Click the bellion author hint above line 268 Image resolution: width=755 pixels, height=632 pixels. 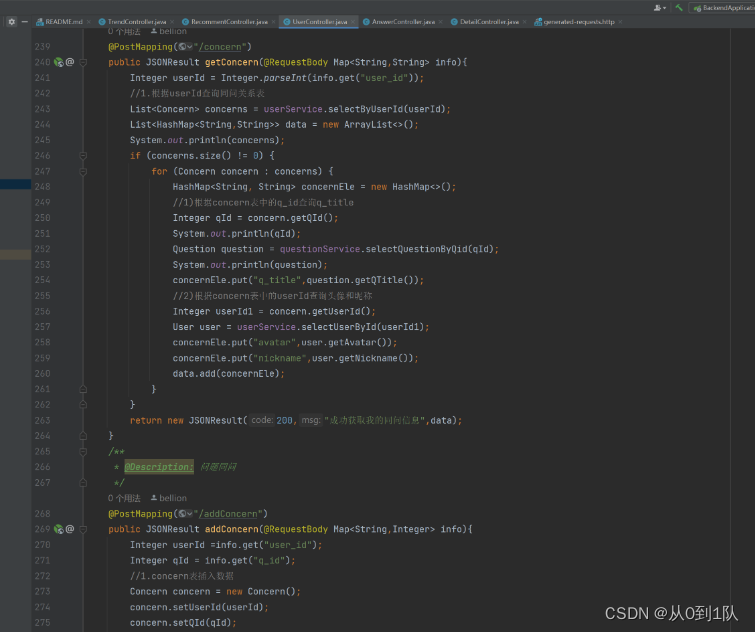pyautogui.click(x=169, y=498)
